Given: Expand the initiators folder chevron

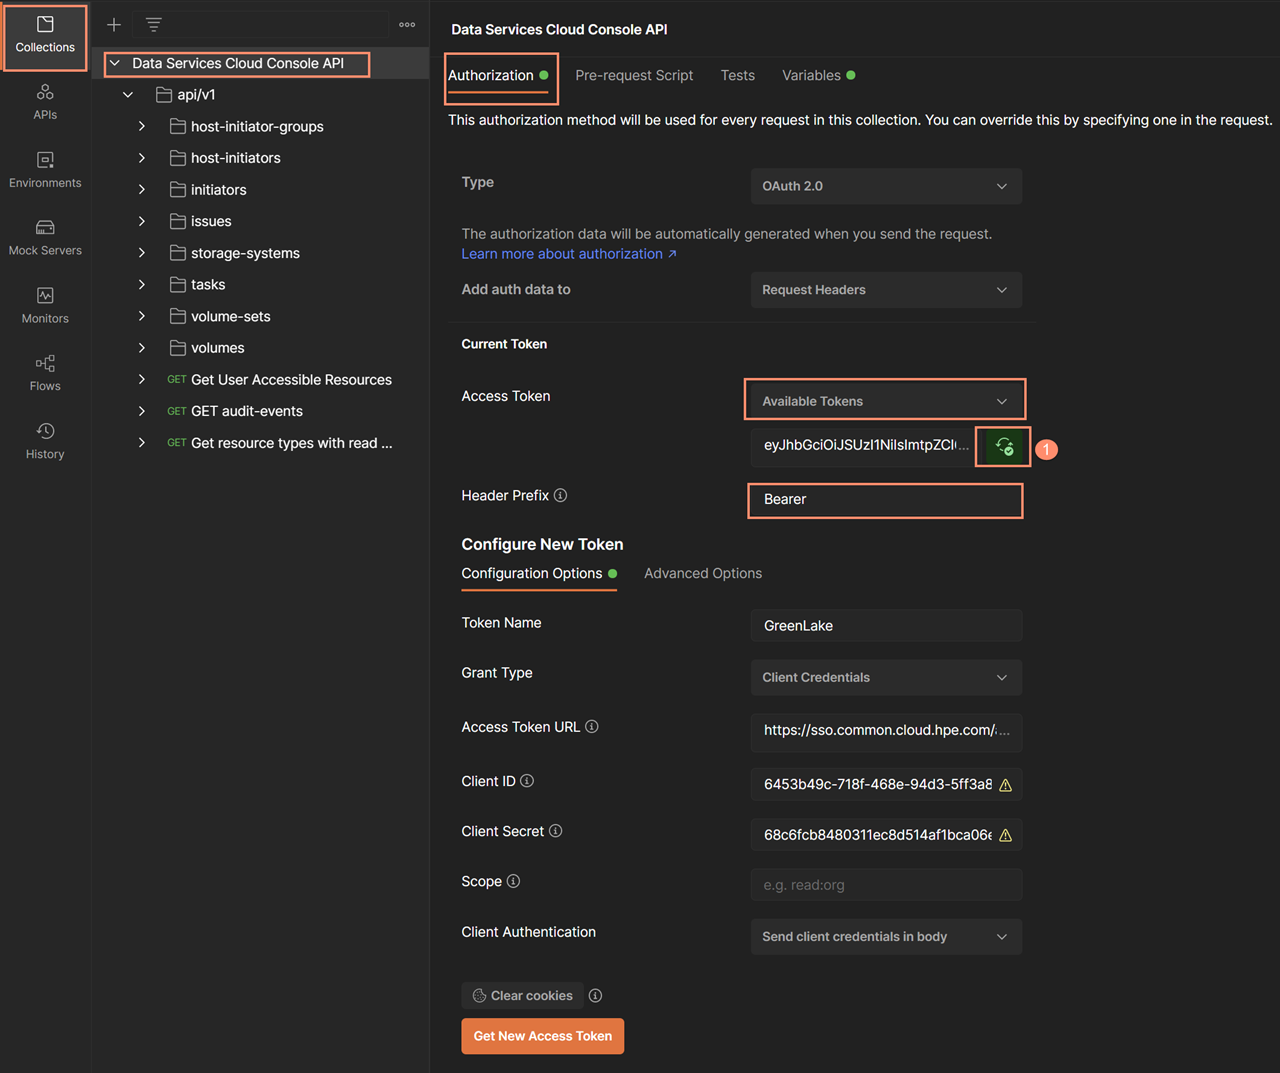Looking at the screenshot, I should 142,190.
